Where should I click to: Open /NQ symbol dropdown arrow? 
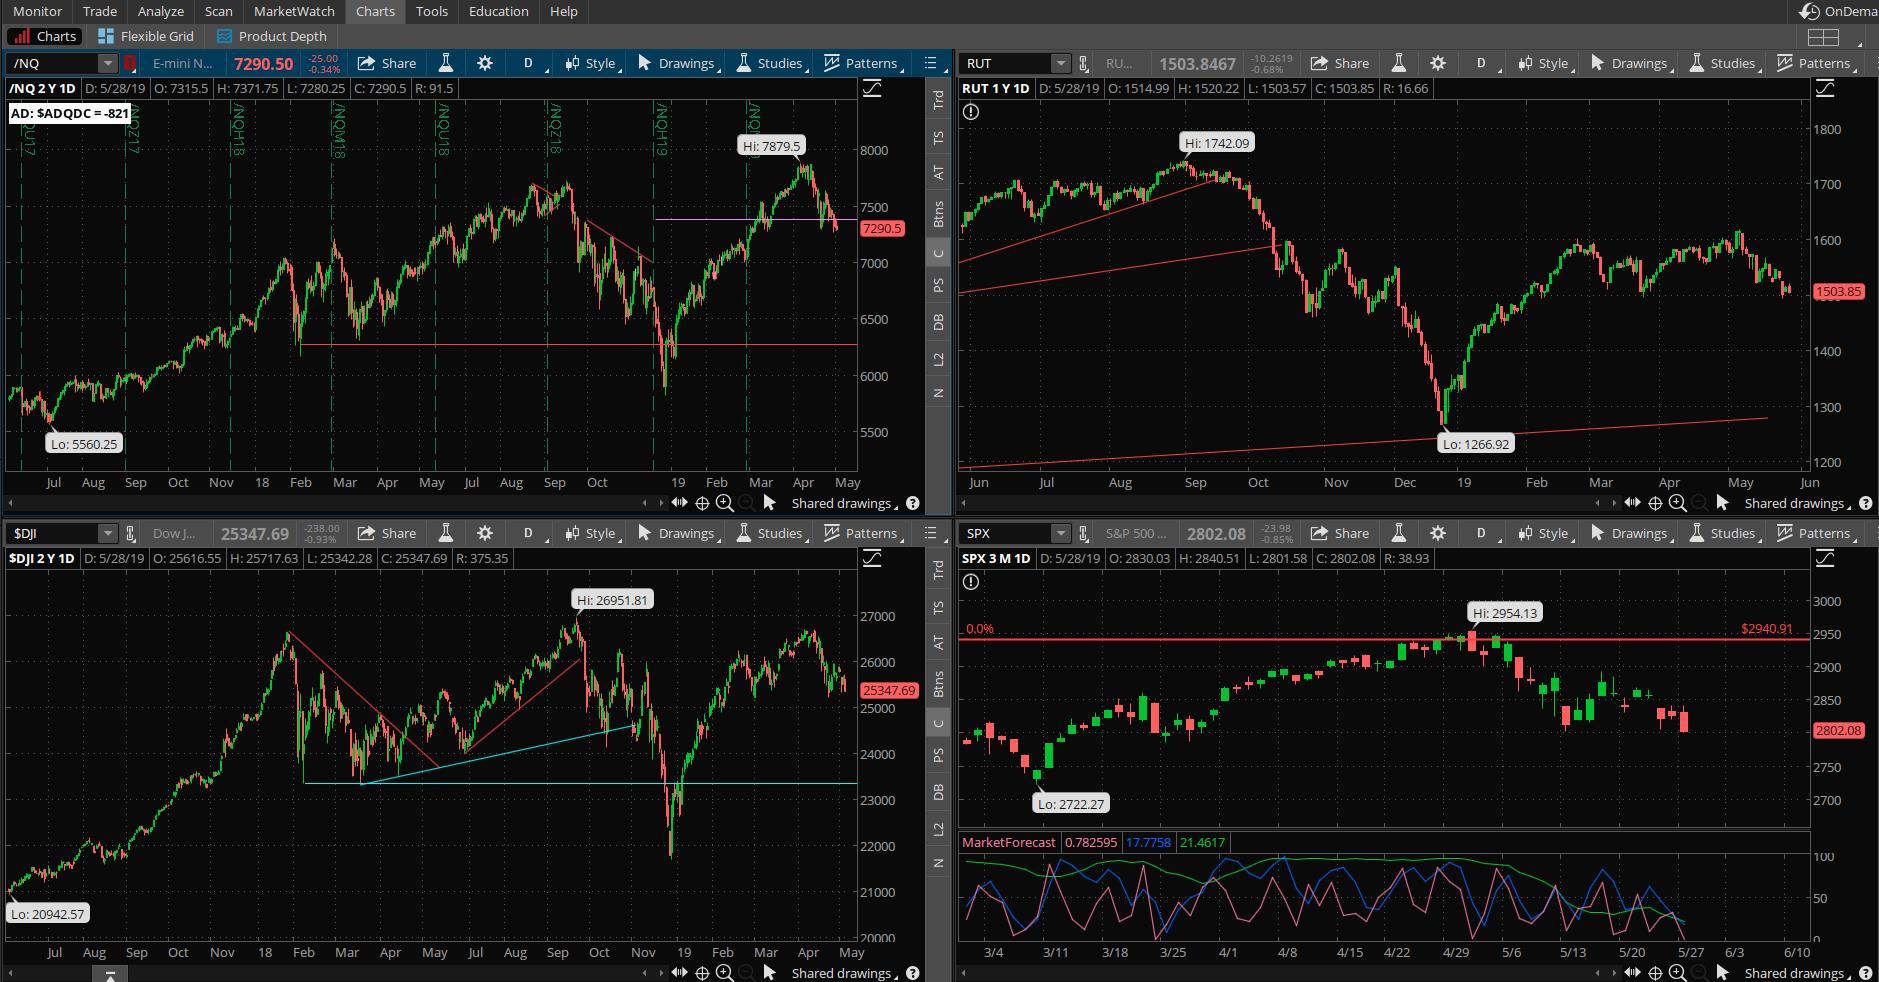pos(107,63)
